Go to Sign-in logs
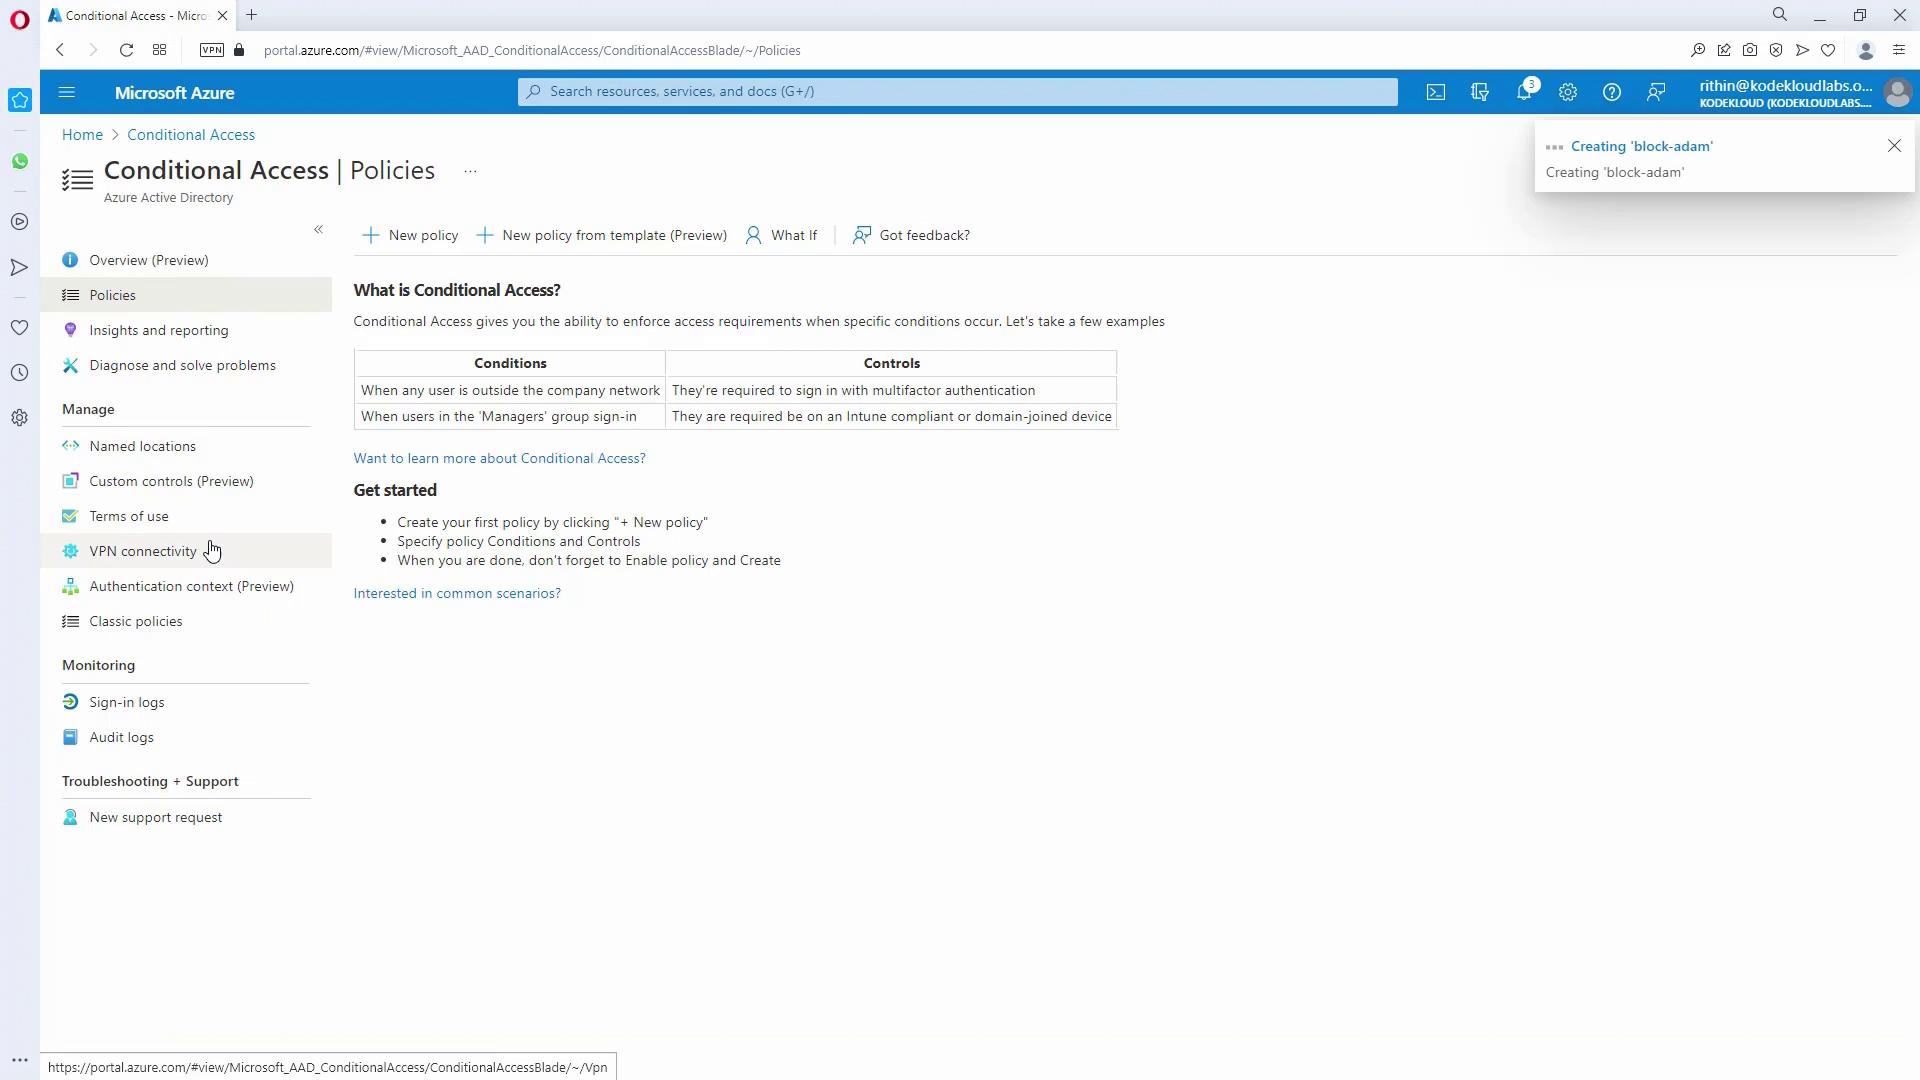 click(x=126, y=702)
